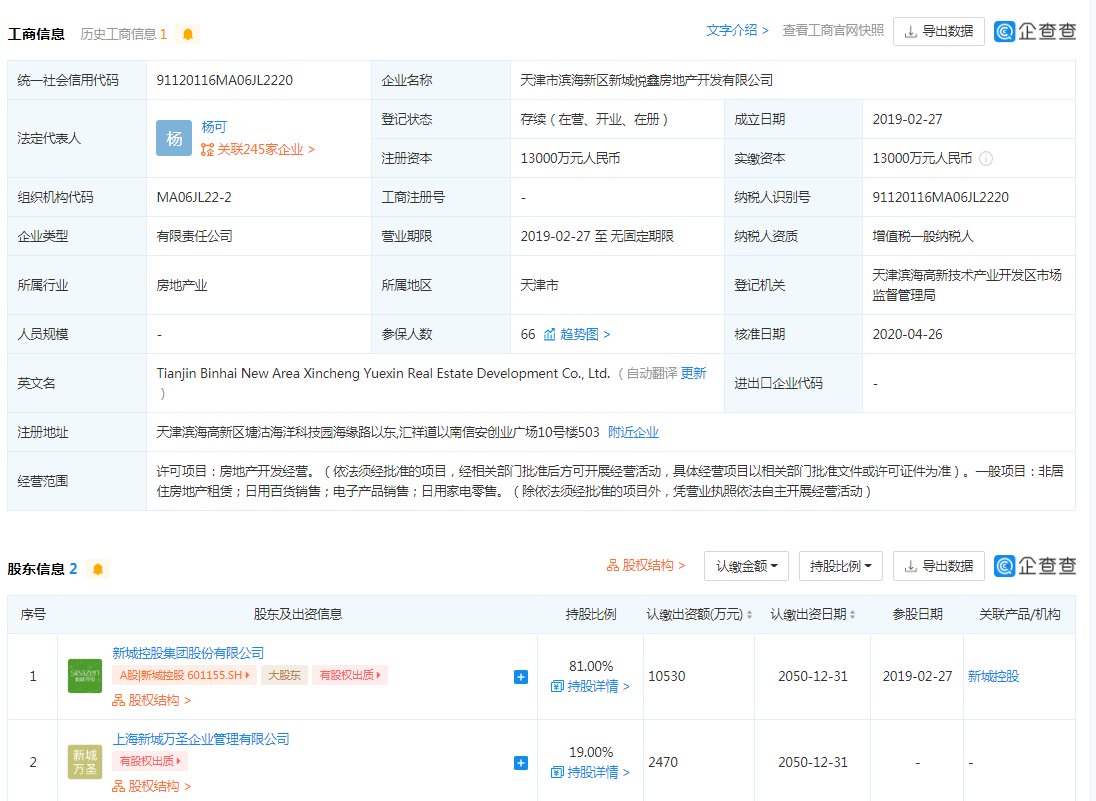Click the bell icon beside 股东信息
Image resolution: width=1096 pixels, height=801 pixels.
(x=97, y=569)
